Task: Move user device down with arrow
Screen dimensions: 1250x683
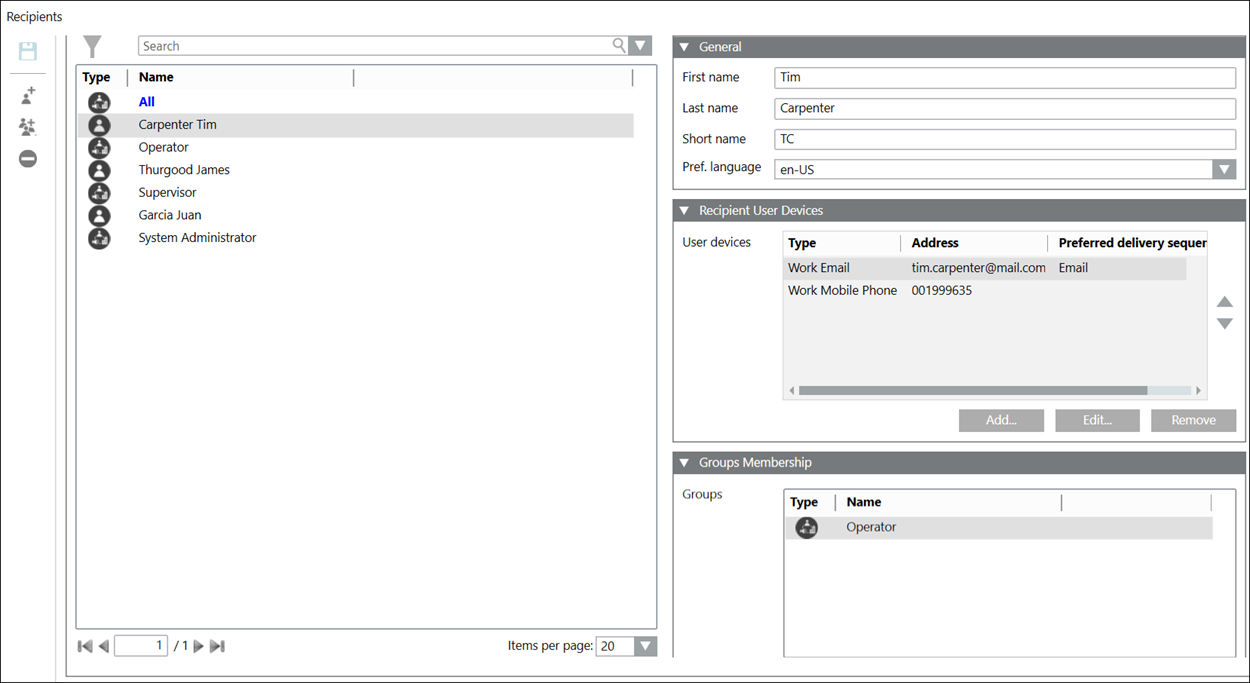Action: 1224,324
